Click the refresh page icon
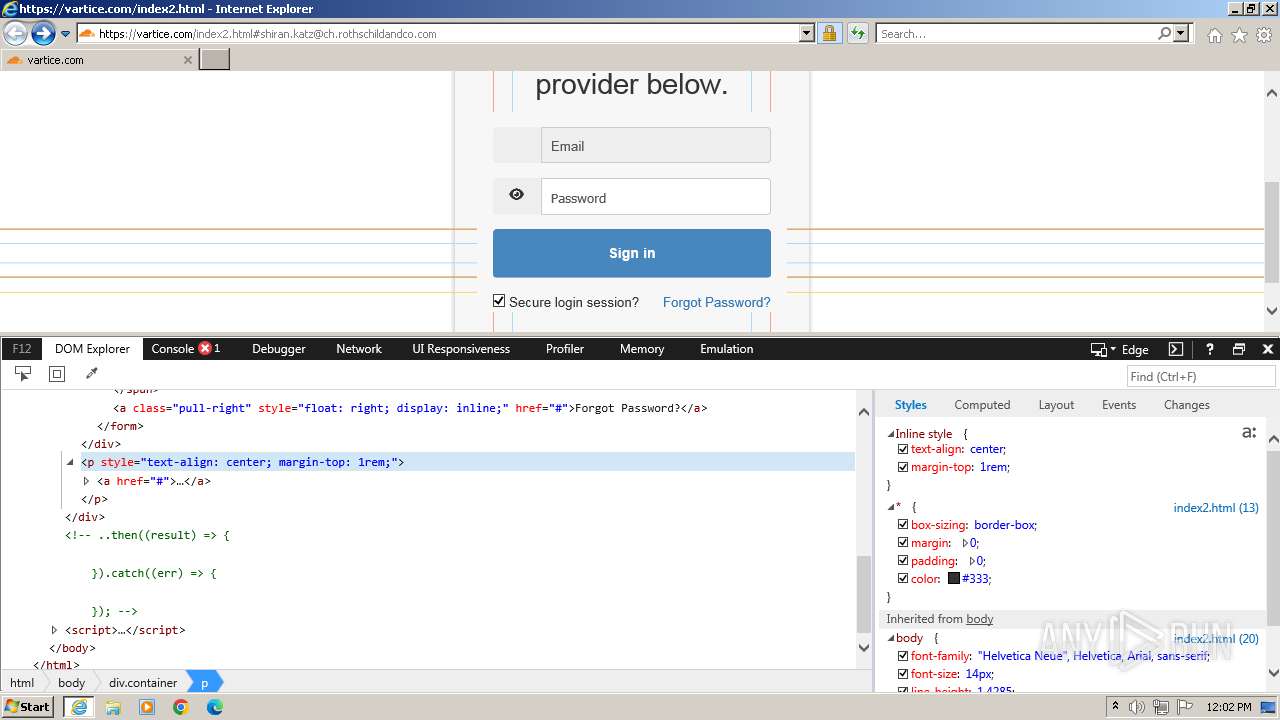Image resolution: width=1280 pixels, height=720 pixels. [858, 33]
